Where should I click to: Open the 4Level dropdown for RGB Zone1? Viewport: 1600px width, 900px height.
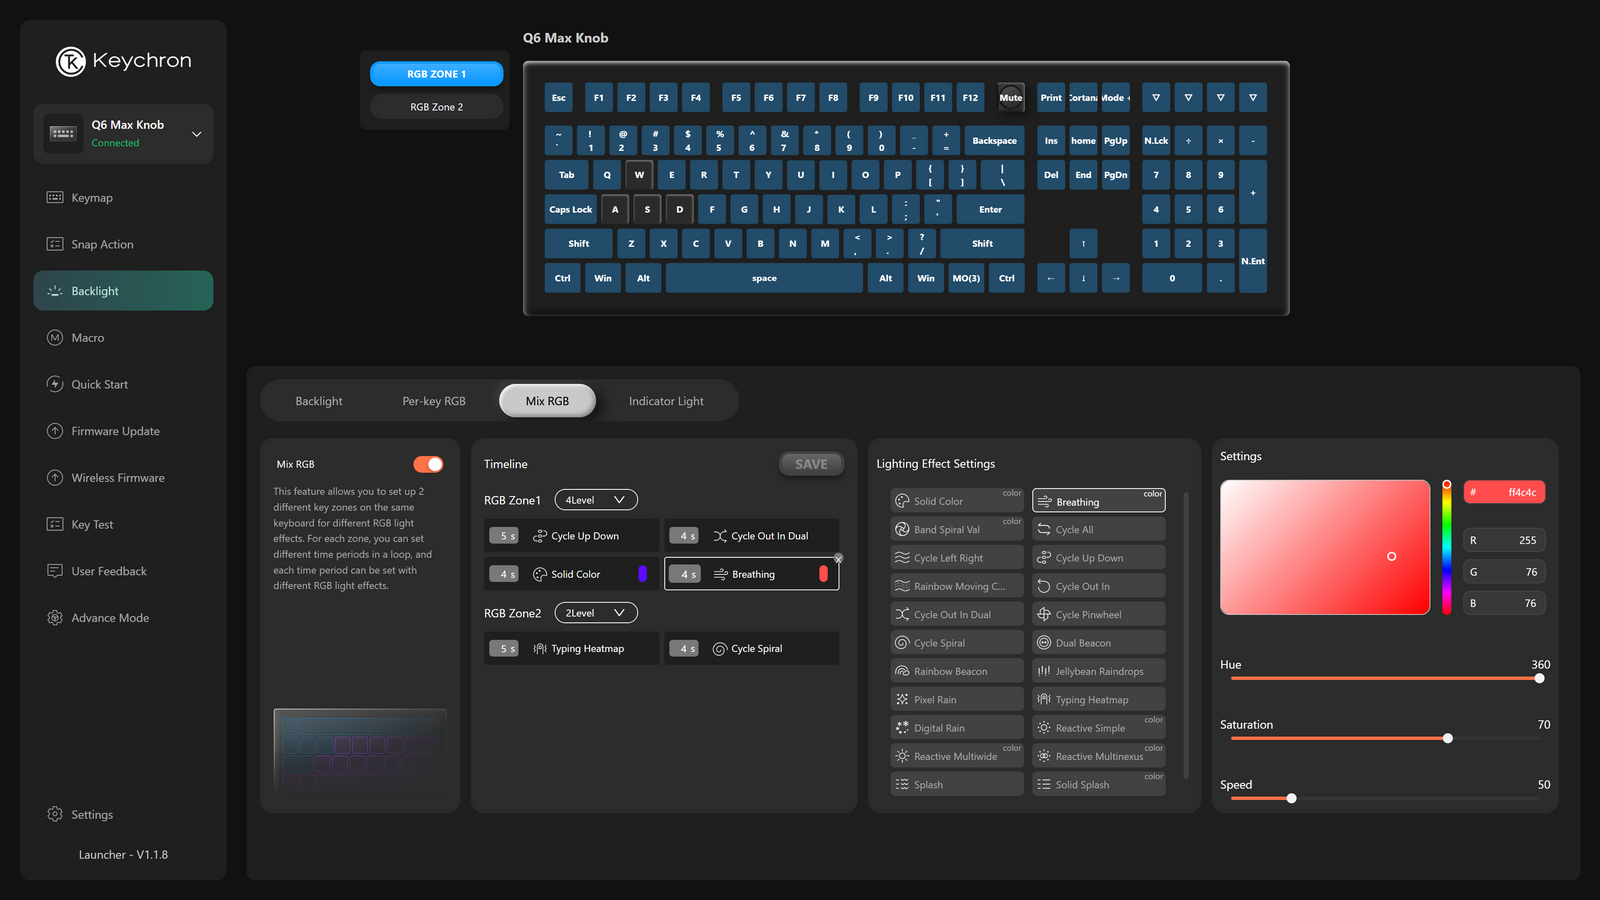[596, 499]
